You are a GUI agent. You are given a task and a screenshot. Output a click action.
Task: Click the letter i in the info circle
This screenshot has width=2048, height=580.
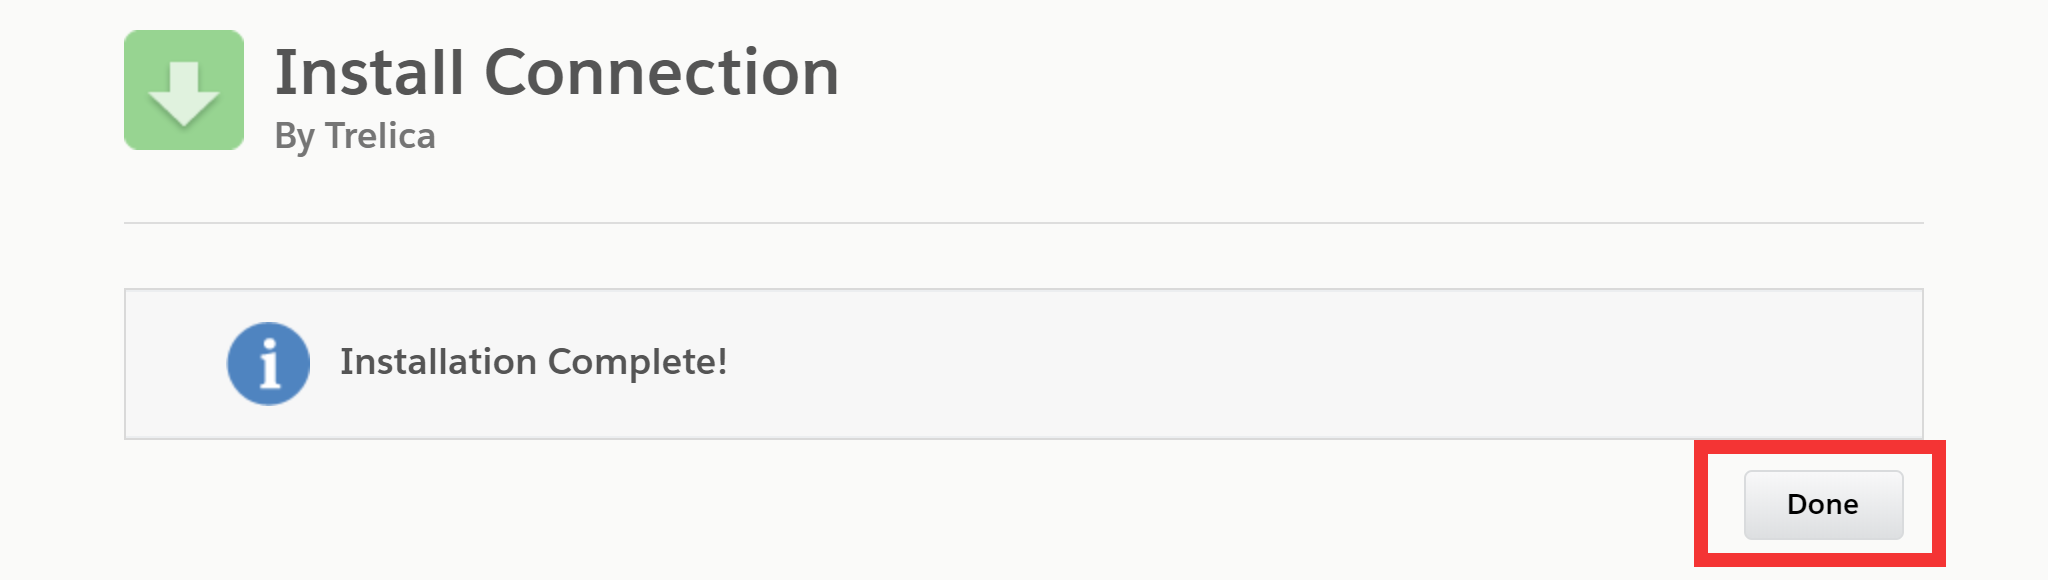tap(269, 363)
